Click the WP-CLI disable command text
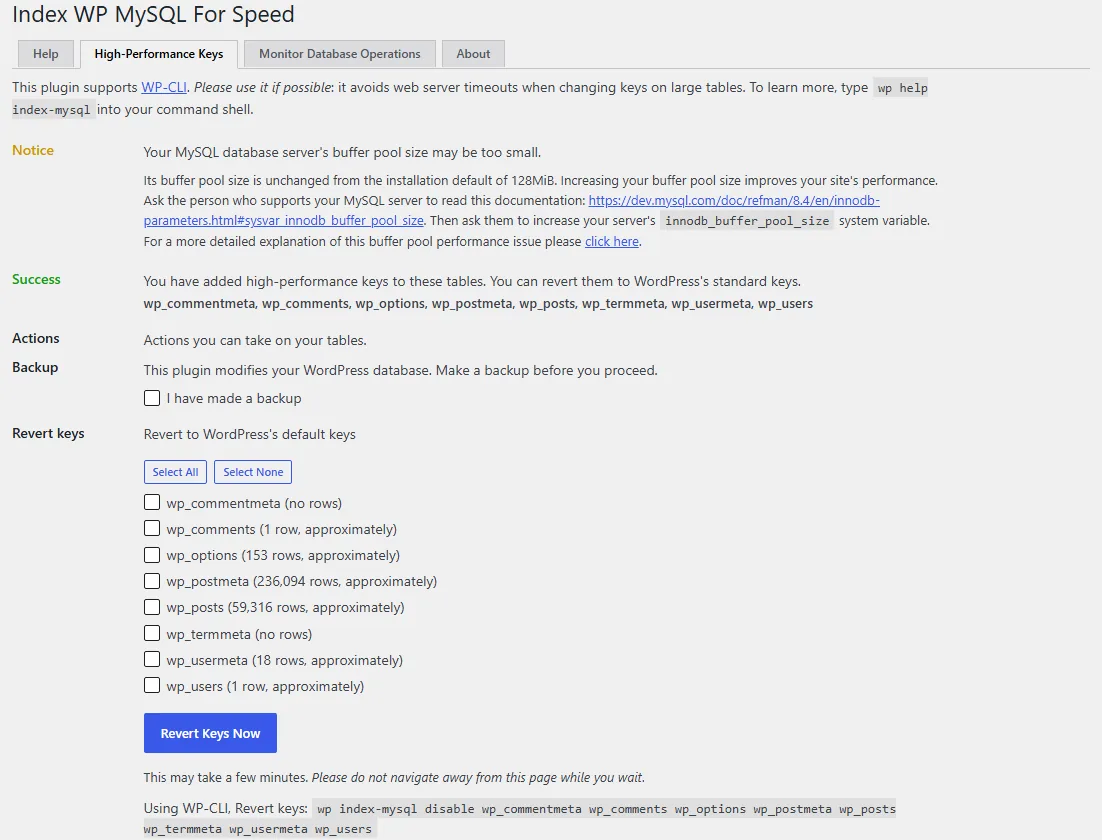 pyautogui.click(x=520, y=819)
